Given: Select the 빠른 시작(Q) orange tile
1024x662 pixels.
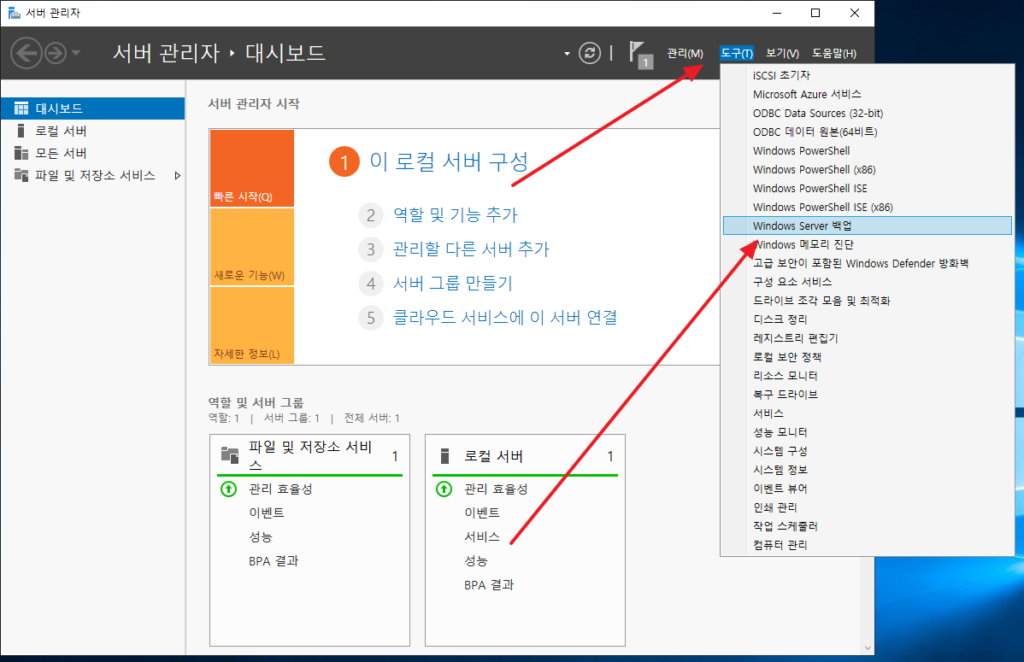Looking at the screenshot, I should pos(251,168).
